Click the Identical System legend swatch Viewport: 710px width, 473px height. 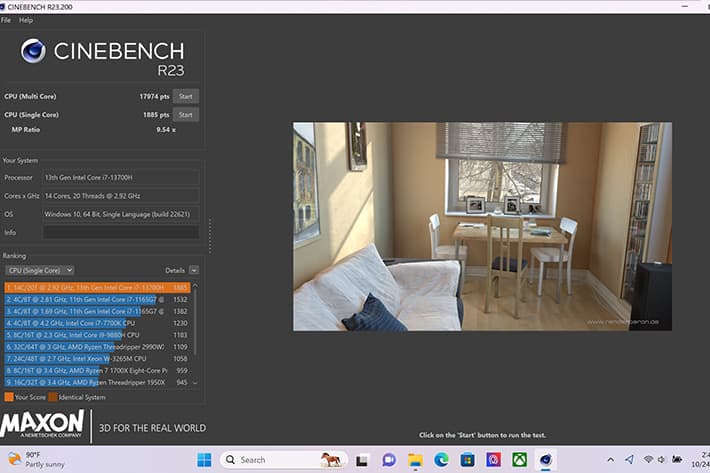[x=53, y=397]
